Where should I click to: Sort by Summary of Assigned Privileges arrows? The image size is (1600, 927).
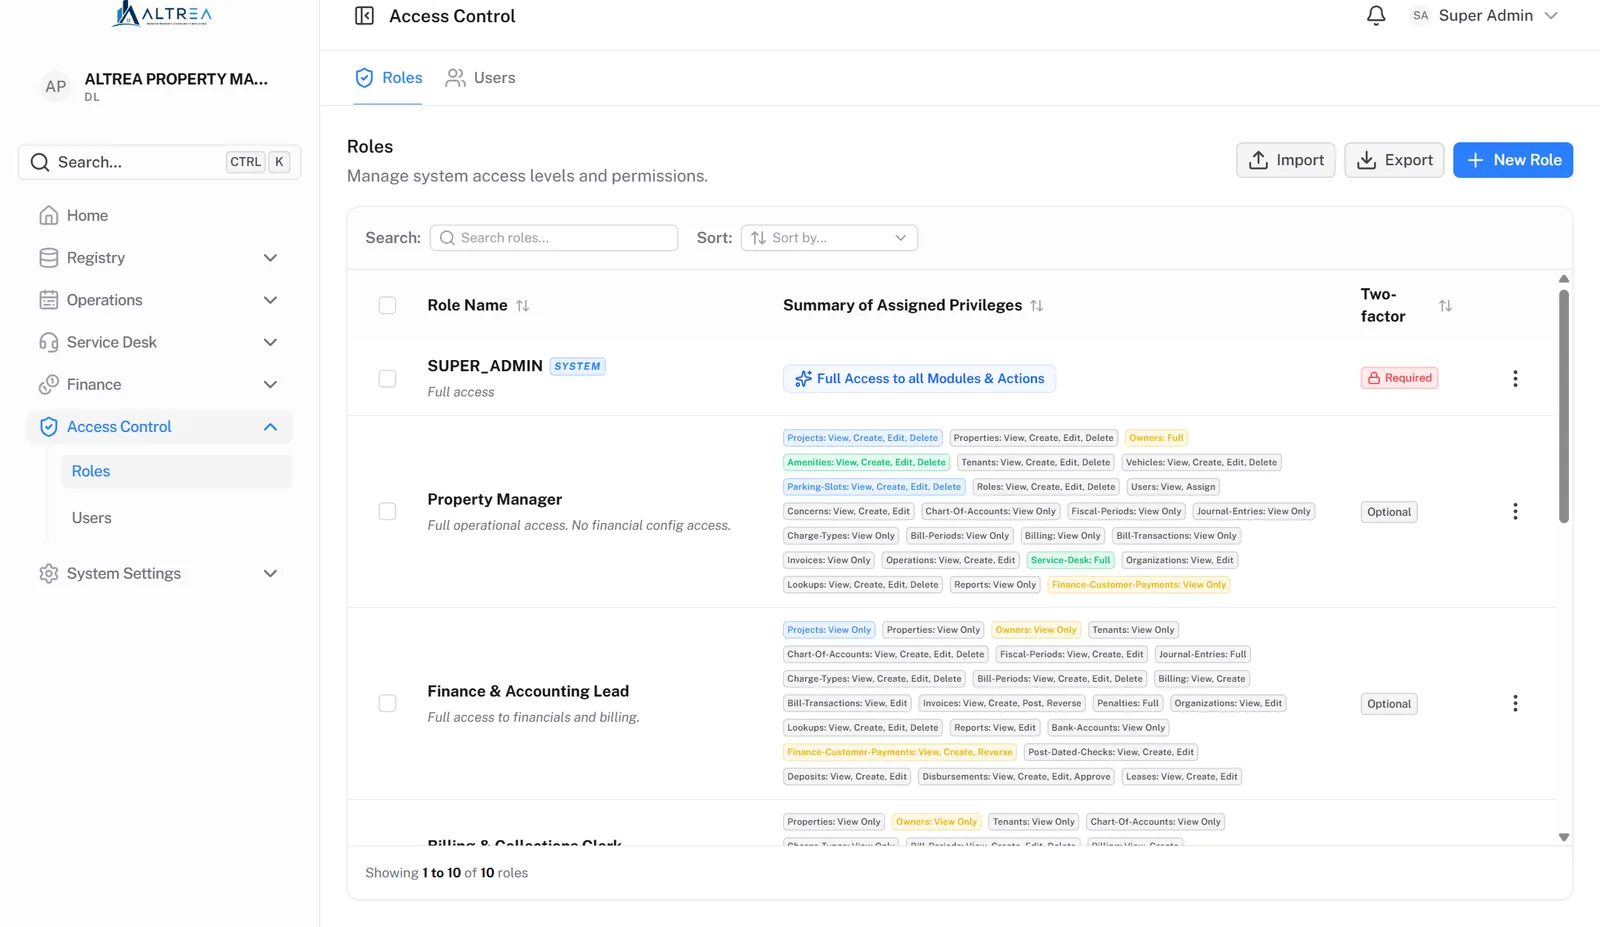point(1036,306)
